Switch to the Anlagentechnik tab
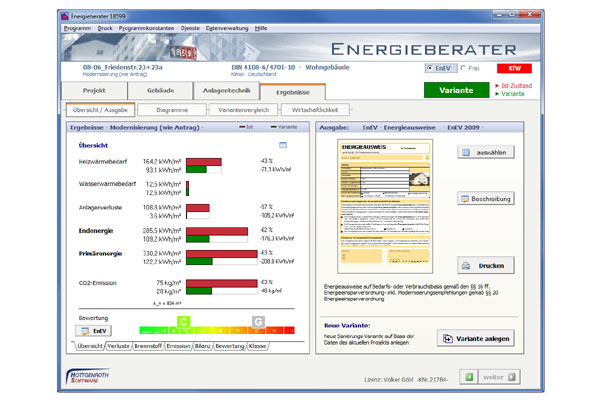 [x=227, y=91]
